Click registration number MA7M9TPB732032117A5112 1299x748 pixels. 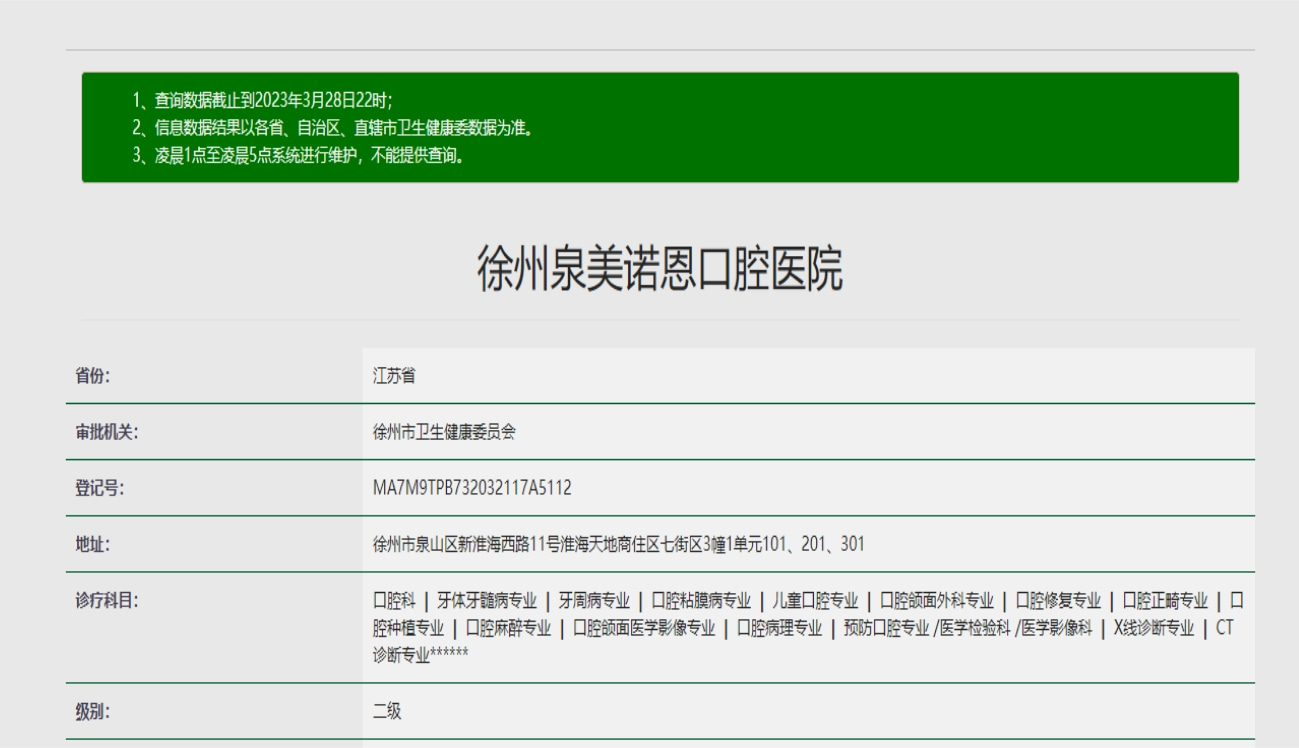[471, 488]
